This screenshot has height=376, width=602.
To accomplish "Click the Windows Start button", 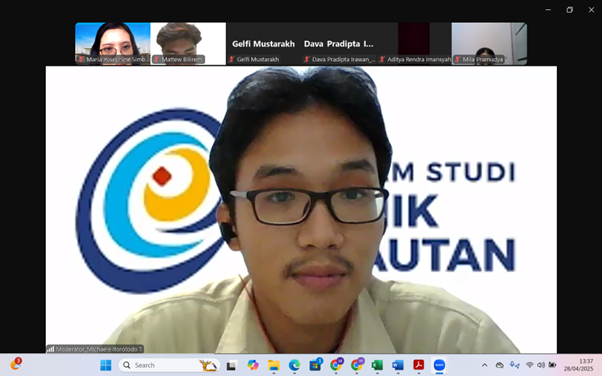I will point(106,365).
